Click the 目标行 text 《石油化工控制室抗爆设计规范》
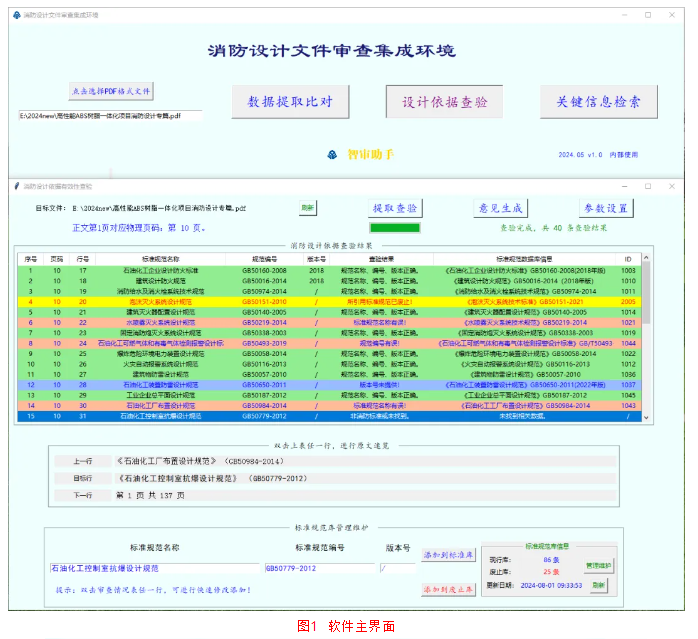 176,479
